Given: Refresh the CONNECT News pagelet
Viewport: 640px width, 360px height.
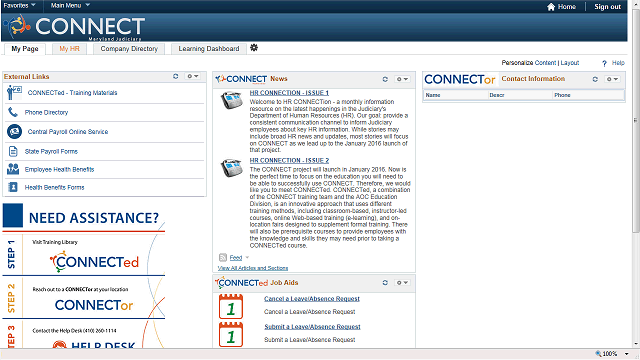Looking at the screenshot, I should (x=385, y=79).
